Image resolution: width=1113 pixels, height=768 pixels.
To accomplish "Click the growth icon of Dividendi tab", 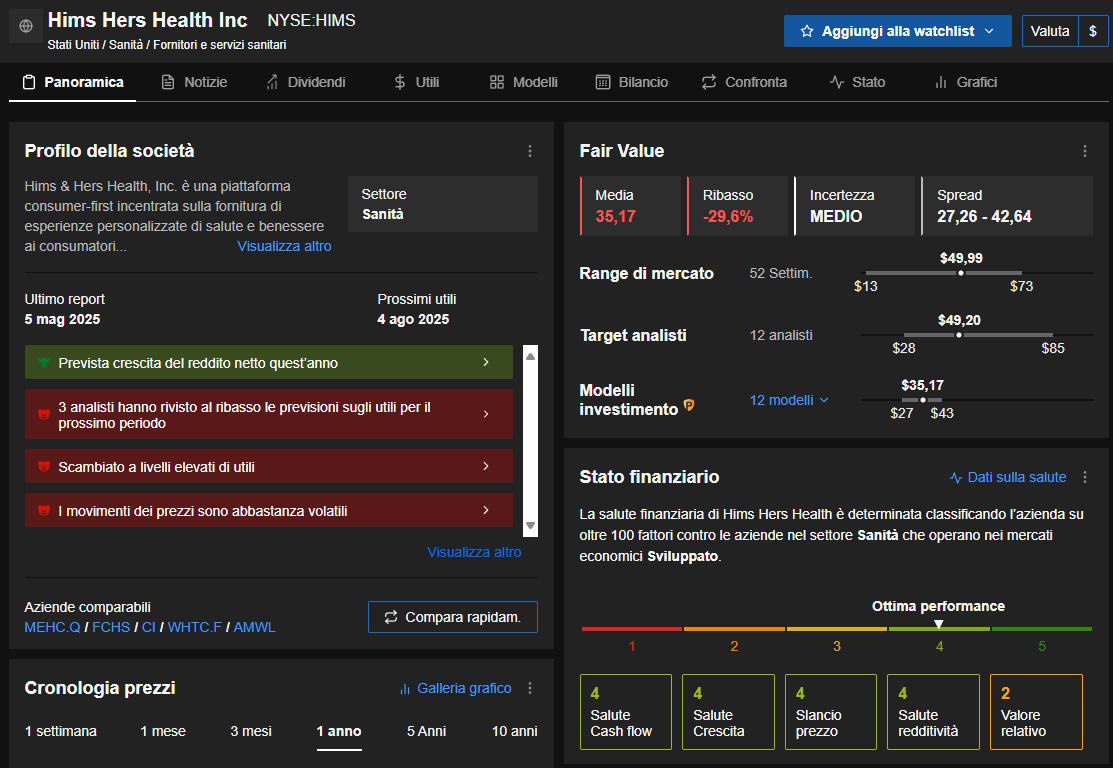I will [272, 82].
